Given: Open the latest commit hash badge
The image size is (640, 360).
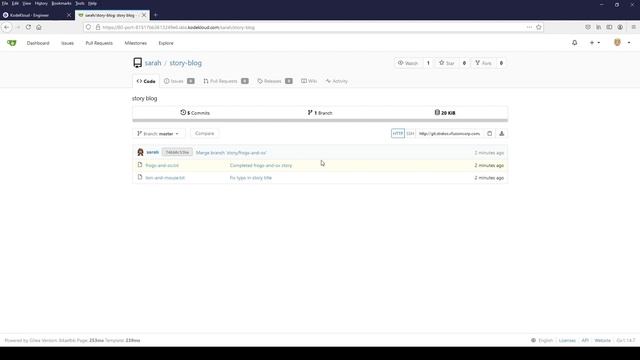Looking at the screenshot, I should point(177,152).
